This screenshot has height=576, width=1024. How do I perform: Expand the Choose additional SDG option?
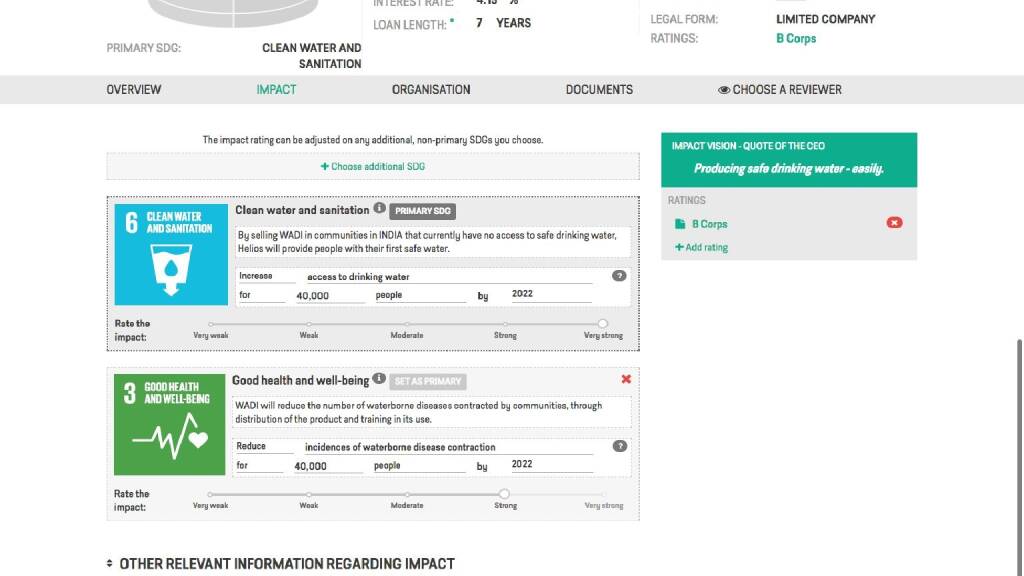tap(373, 166)
